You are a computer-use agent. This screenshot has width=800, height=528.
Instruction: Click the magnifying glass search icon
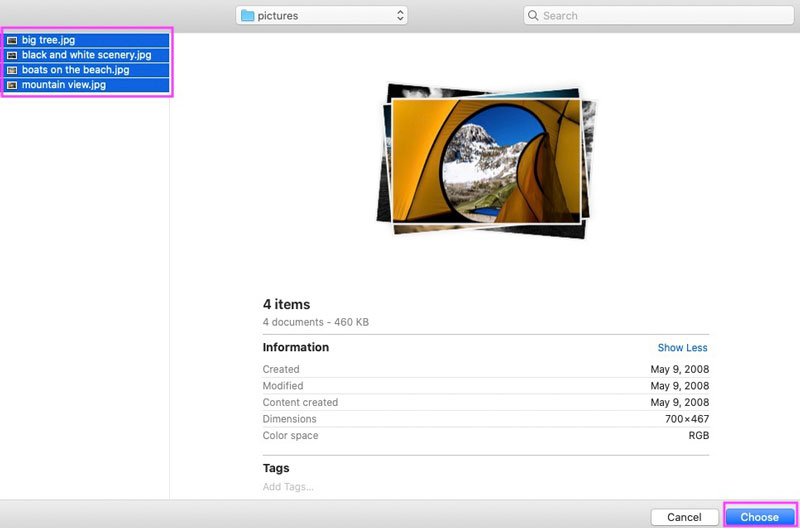[534, 16]
